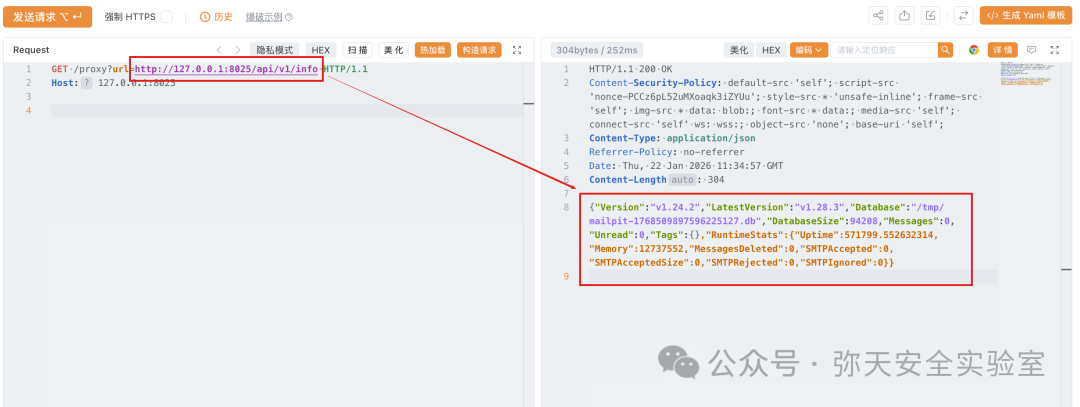This screenshot has height=407, width=1080.
Task: Toggle HEX view in response panel
Action: click(771, 50)
